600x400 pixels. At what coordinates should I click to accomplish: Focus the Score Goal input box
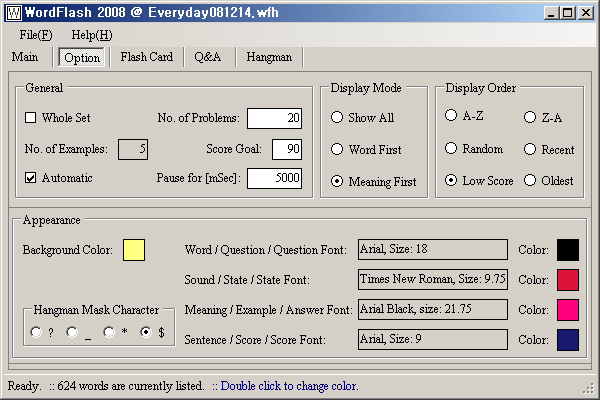(x=287, y=149)
